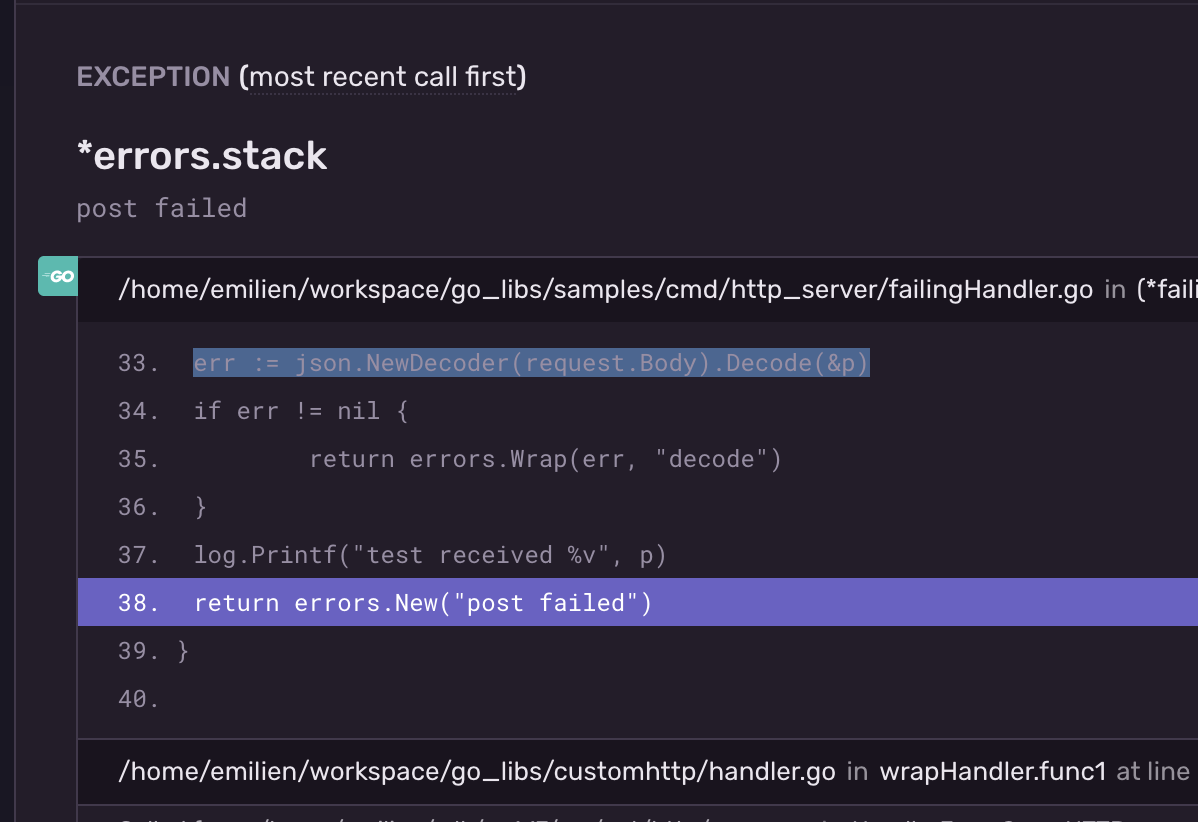Click "at line" text in handler.go frame
Viewport: 1198px width, 822px height.
tap(1153, 772)
